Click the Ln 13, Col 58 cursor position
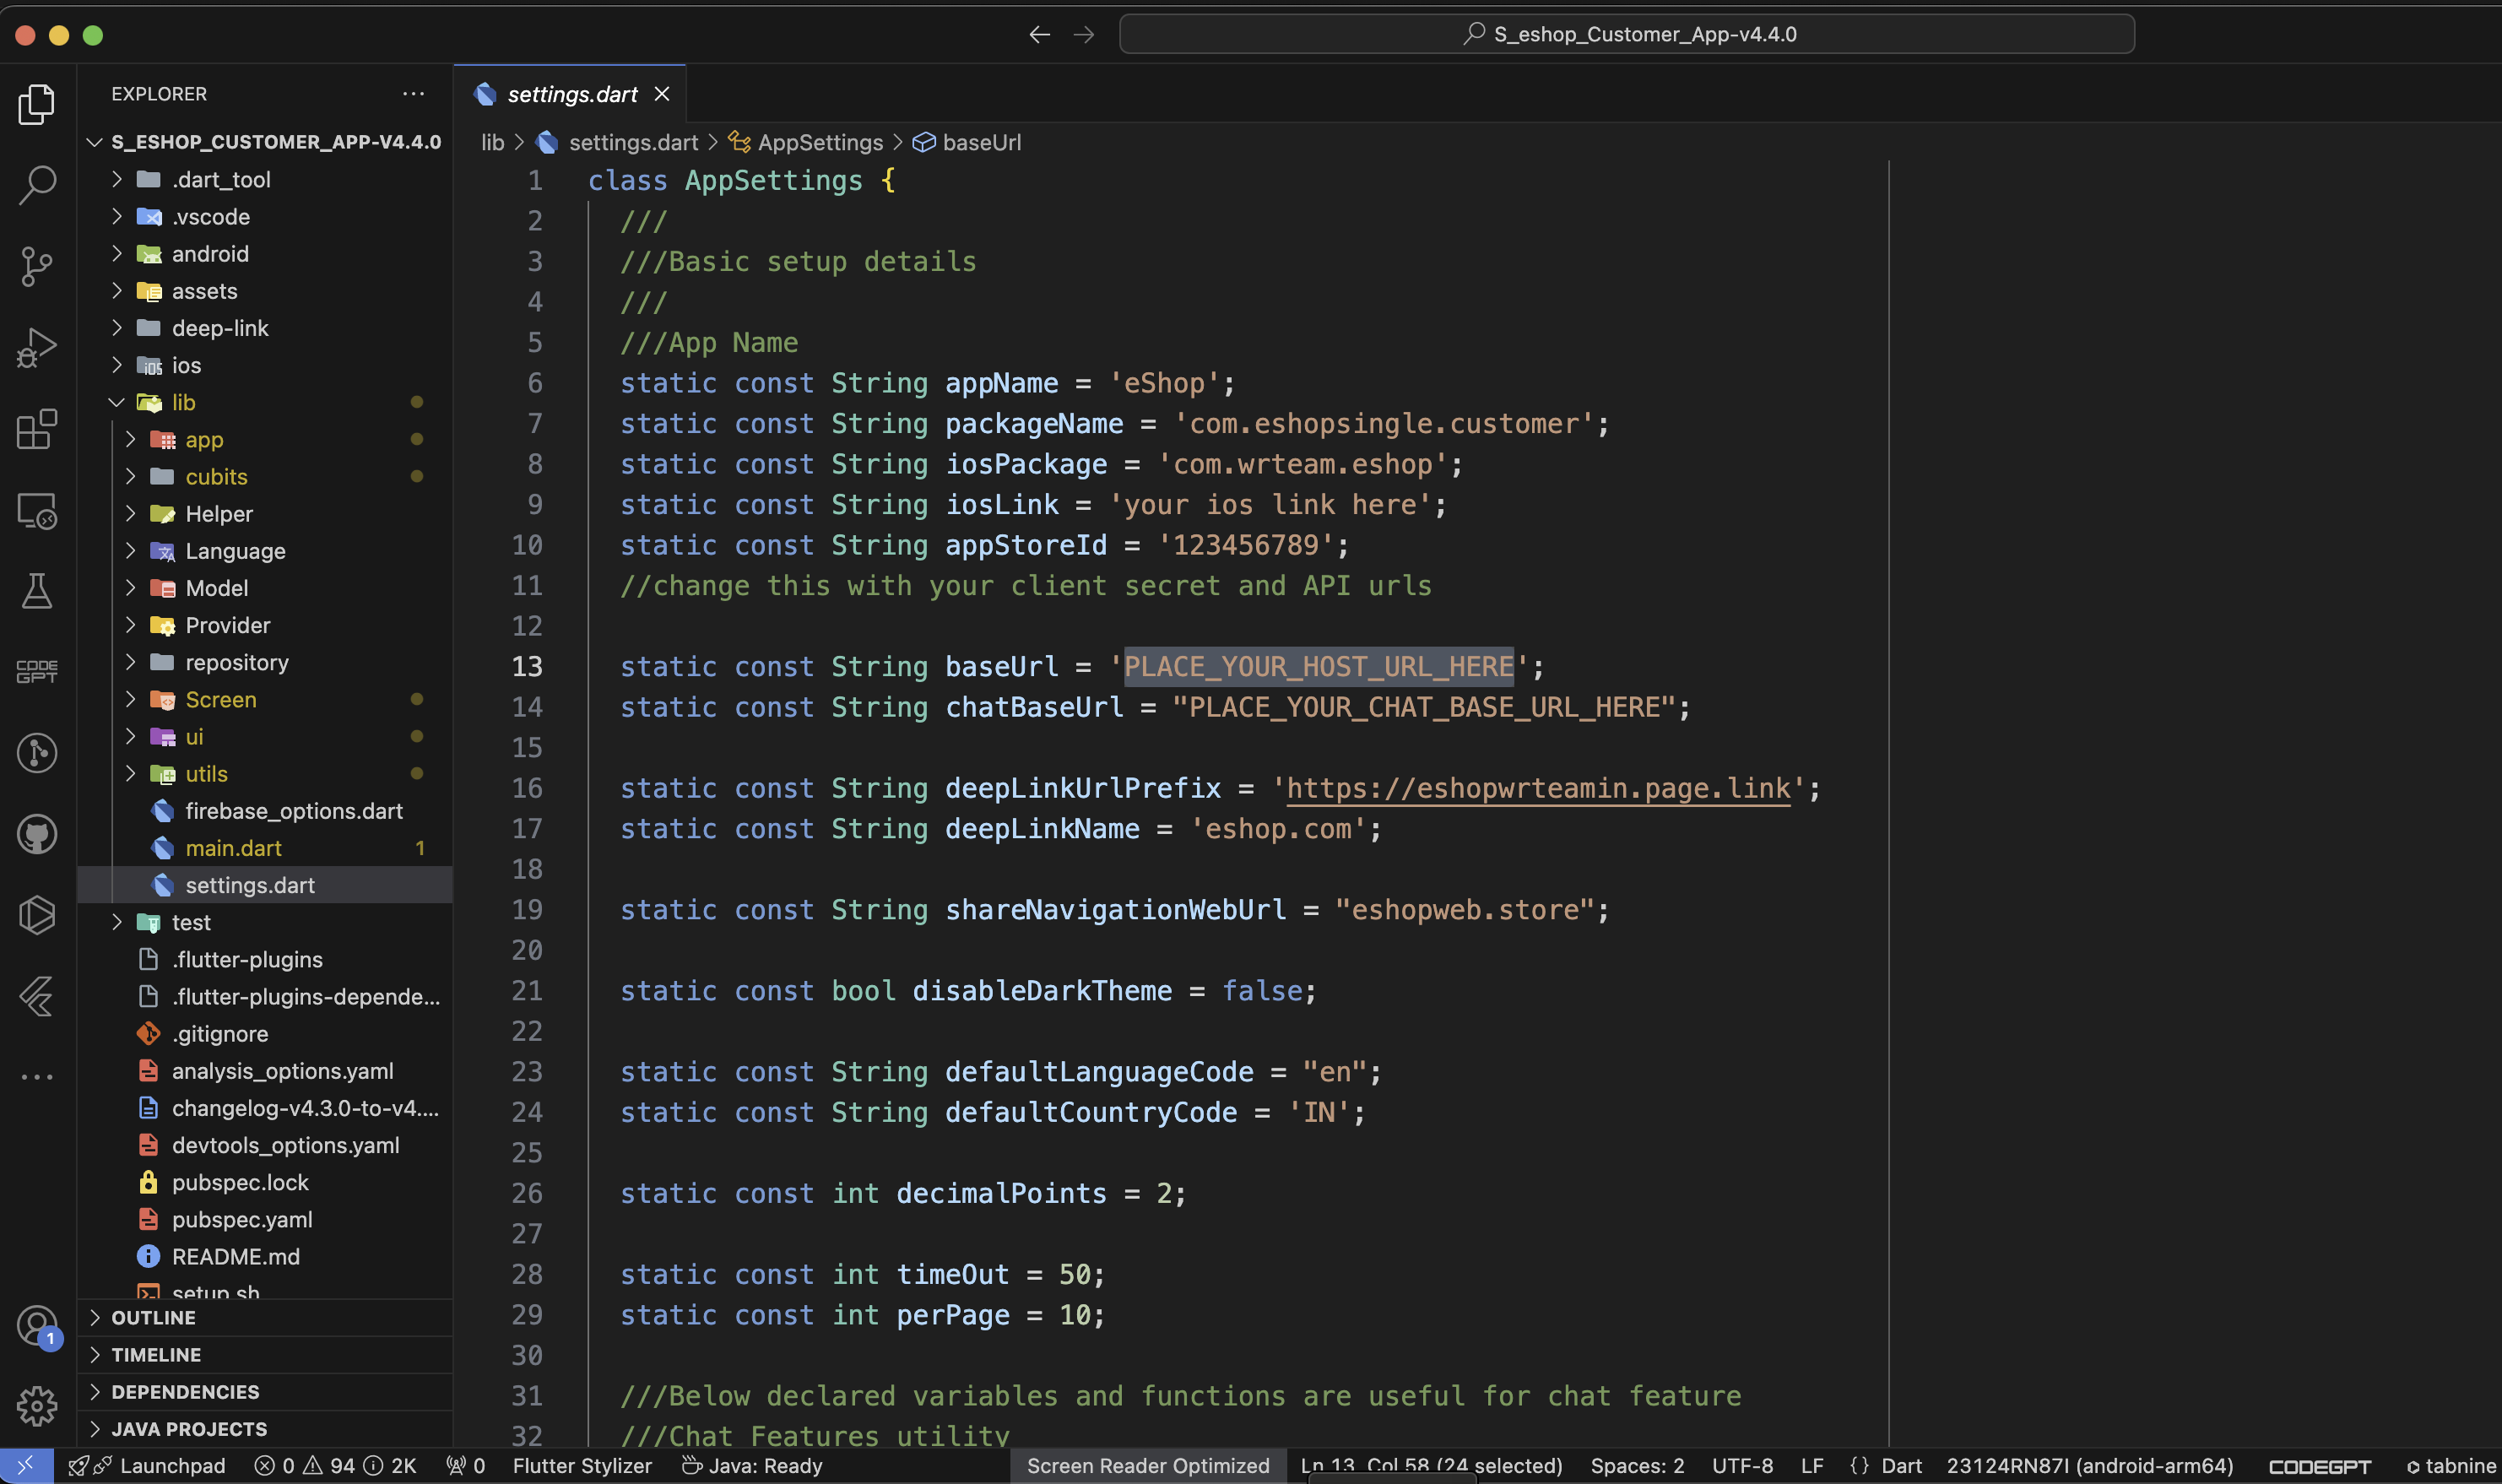The image size is (2502, 1484). click(x=1431, y=1466)
